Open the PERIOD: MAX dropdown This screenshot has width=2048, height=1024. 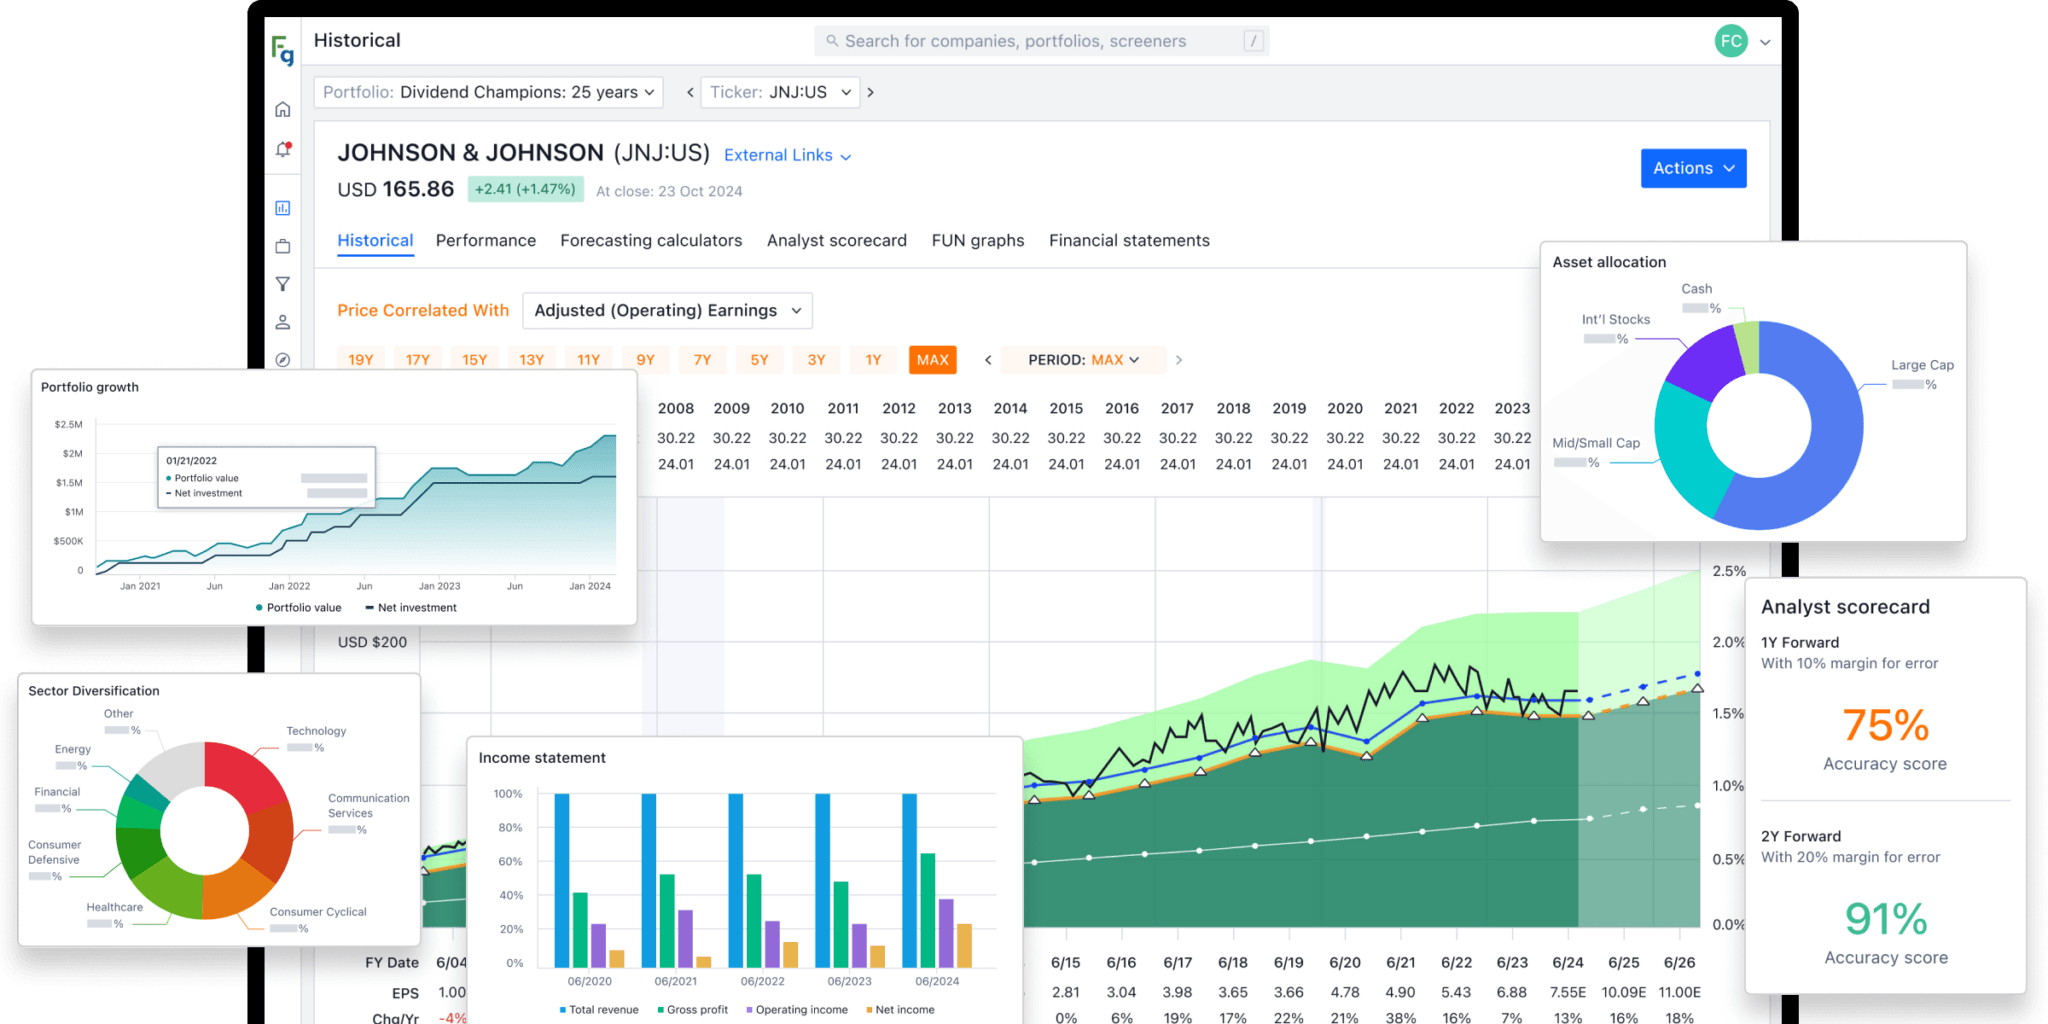point(1082,359)
